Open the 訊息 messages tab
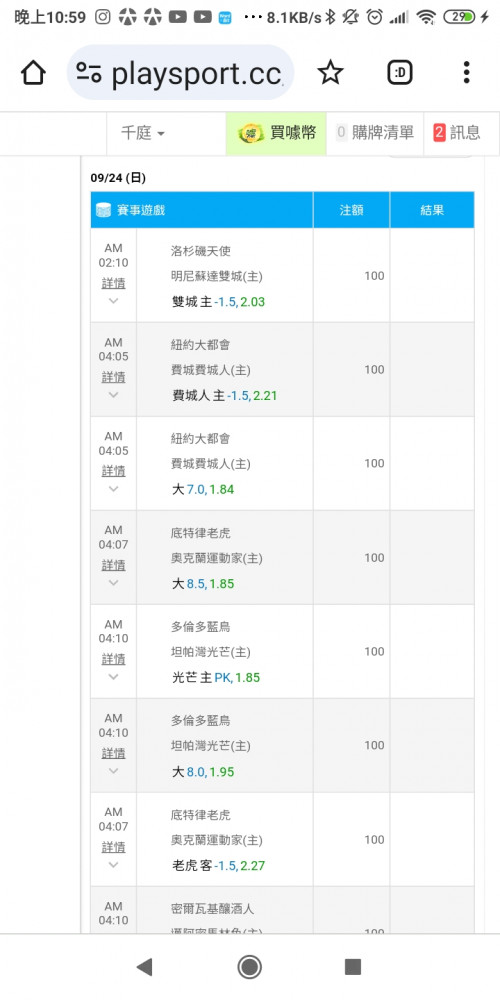This screenshot has height=1000, width=500. click(x=457, y=133)
